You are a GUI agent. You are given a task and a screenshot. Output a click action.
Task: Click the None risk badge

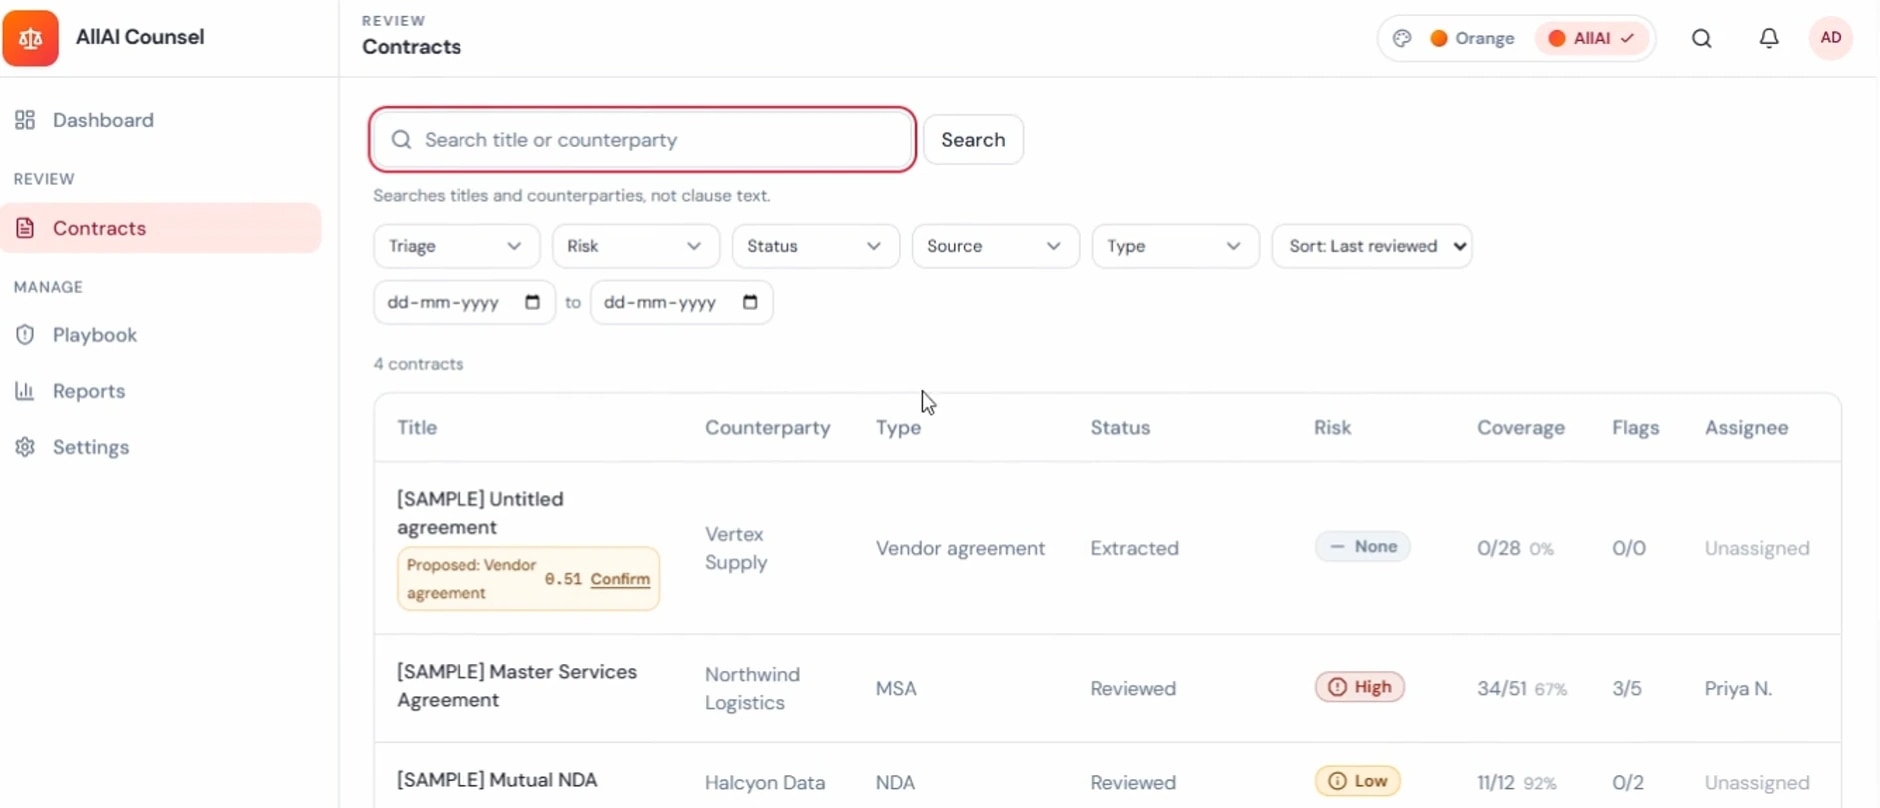[x=1362, y=547]
